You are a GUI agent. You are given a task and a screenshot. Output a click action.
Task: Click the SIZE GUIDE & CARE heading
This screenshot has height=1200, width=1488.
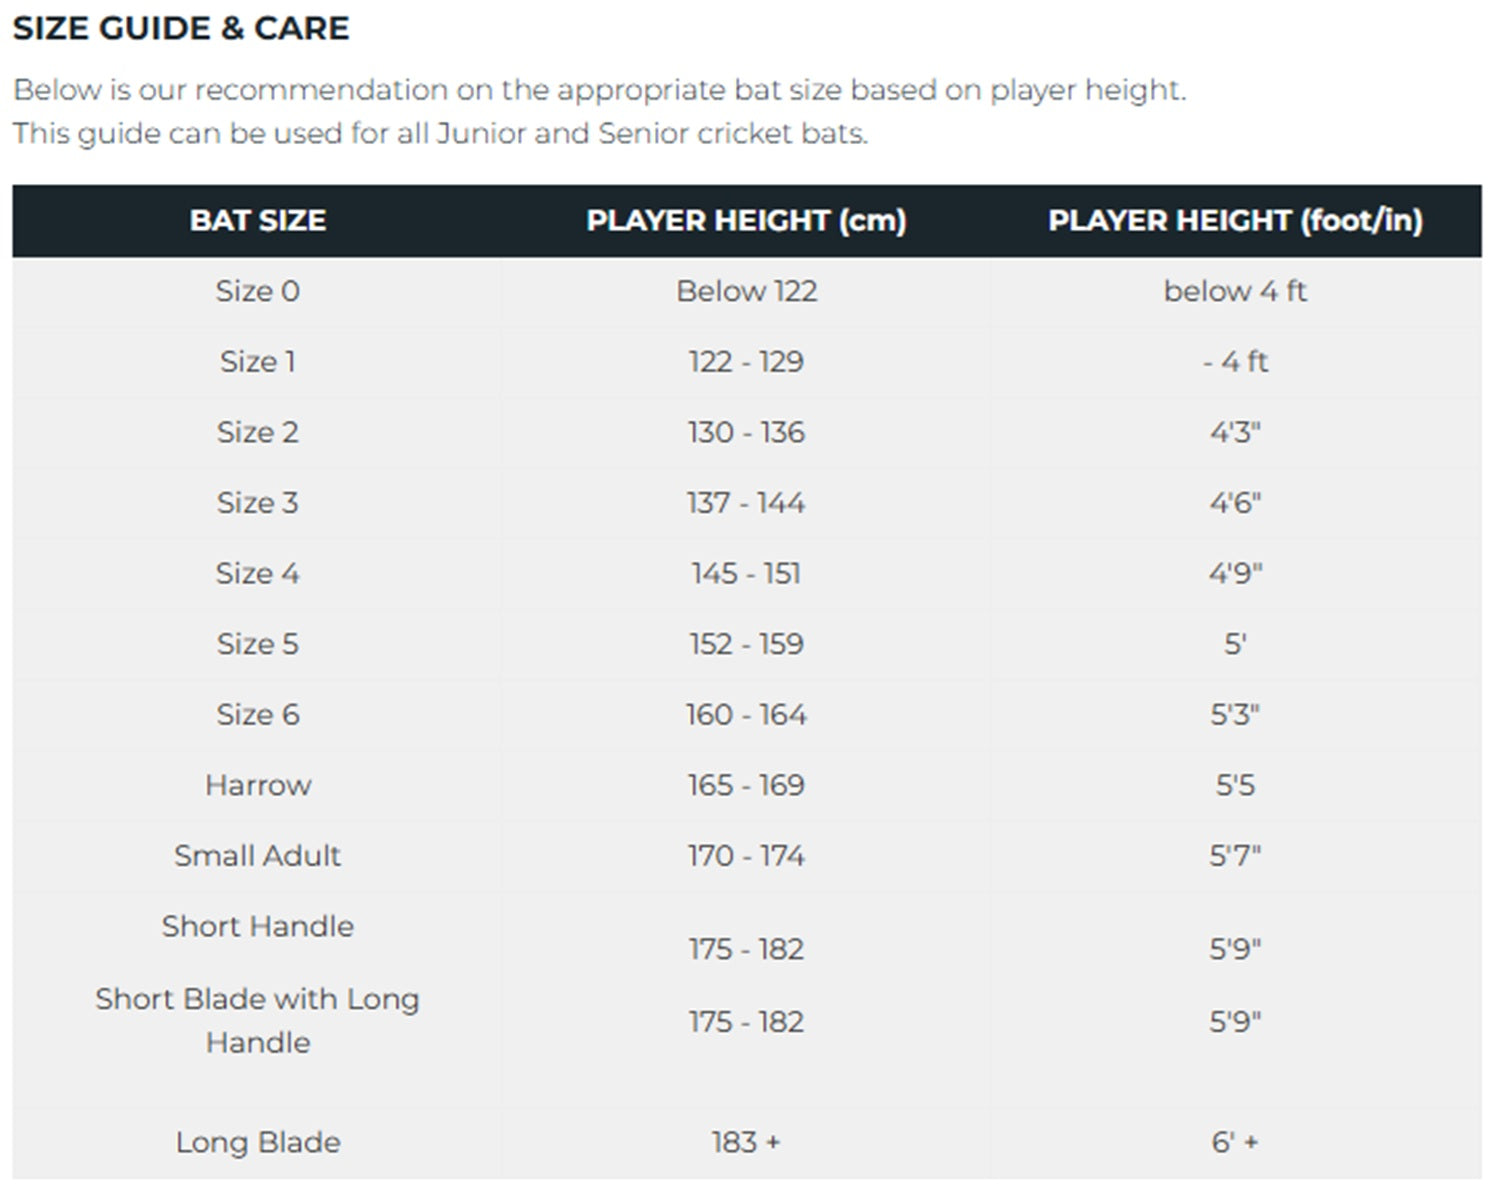pyautogui.click(x=181, y=28)
